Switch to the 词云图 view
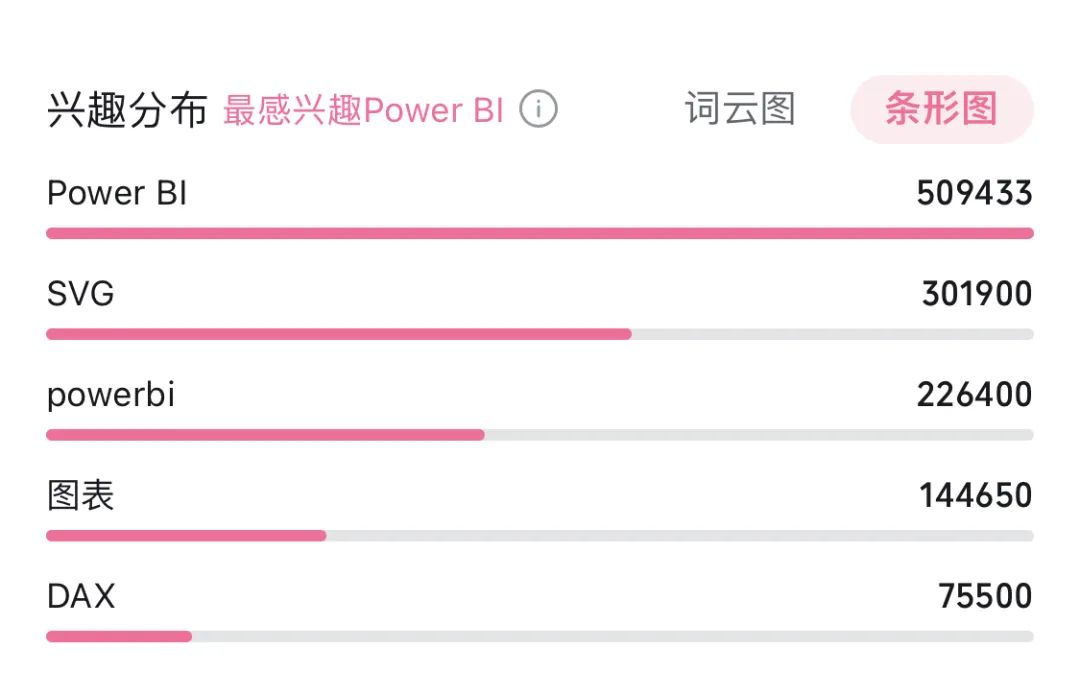Viewport: 1080px width, 673px height. tap(740, 109)
